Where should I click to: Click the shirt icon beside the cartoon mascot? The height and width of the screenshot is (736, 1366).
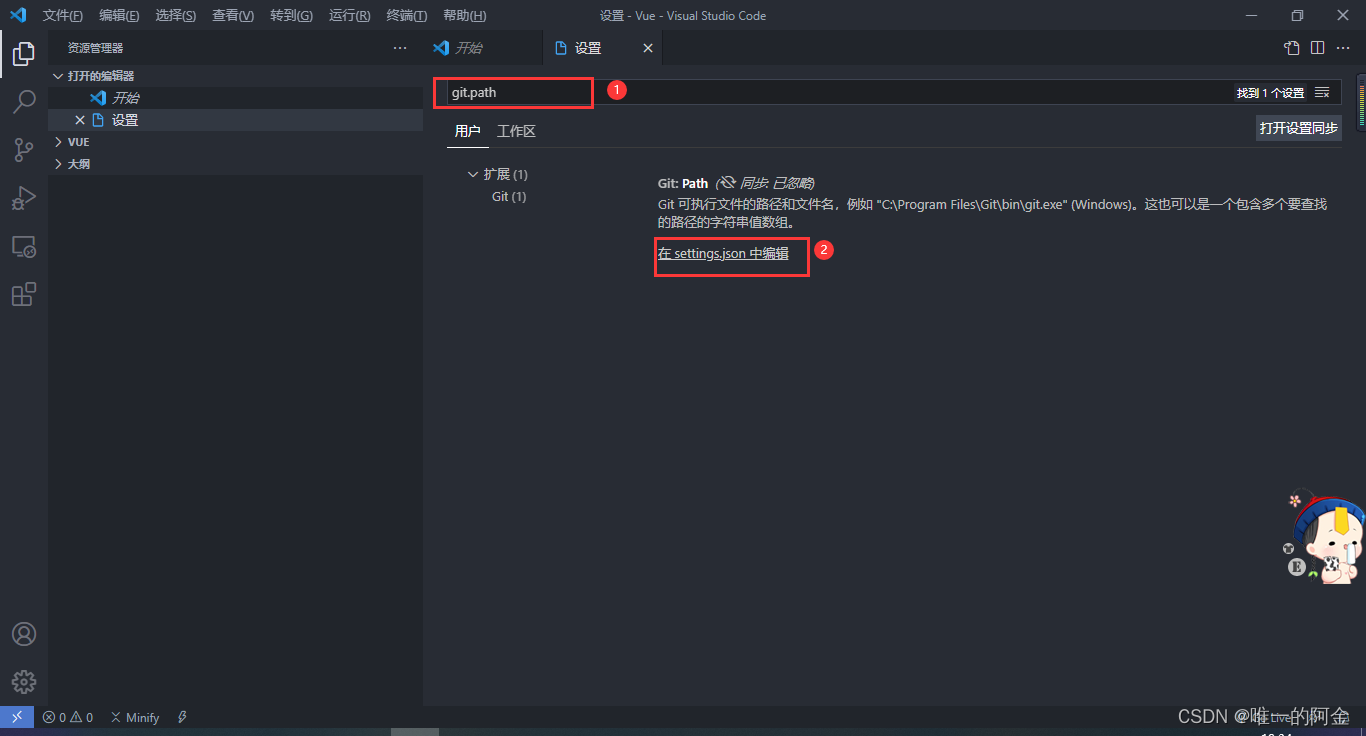tap(1289, 548)
